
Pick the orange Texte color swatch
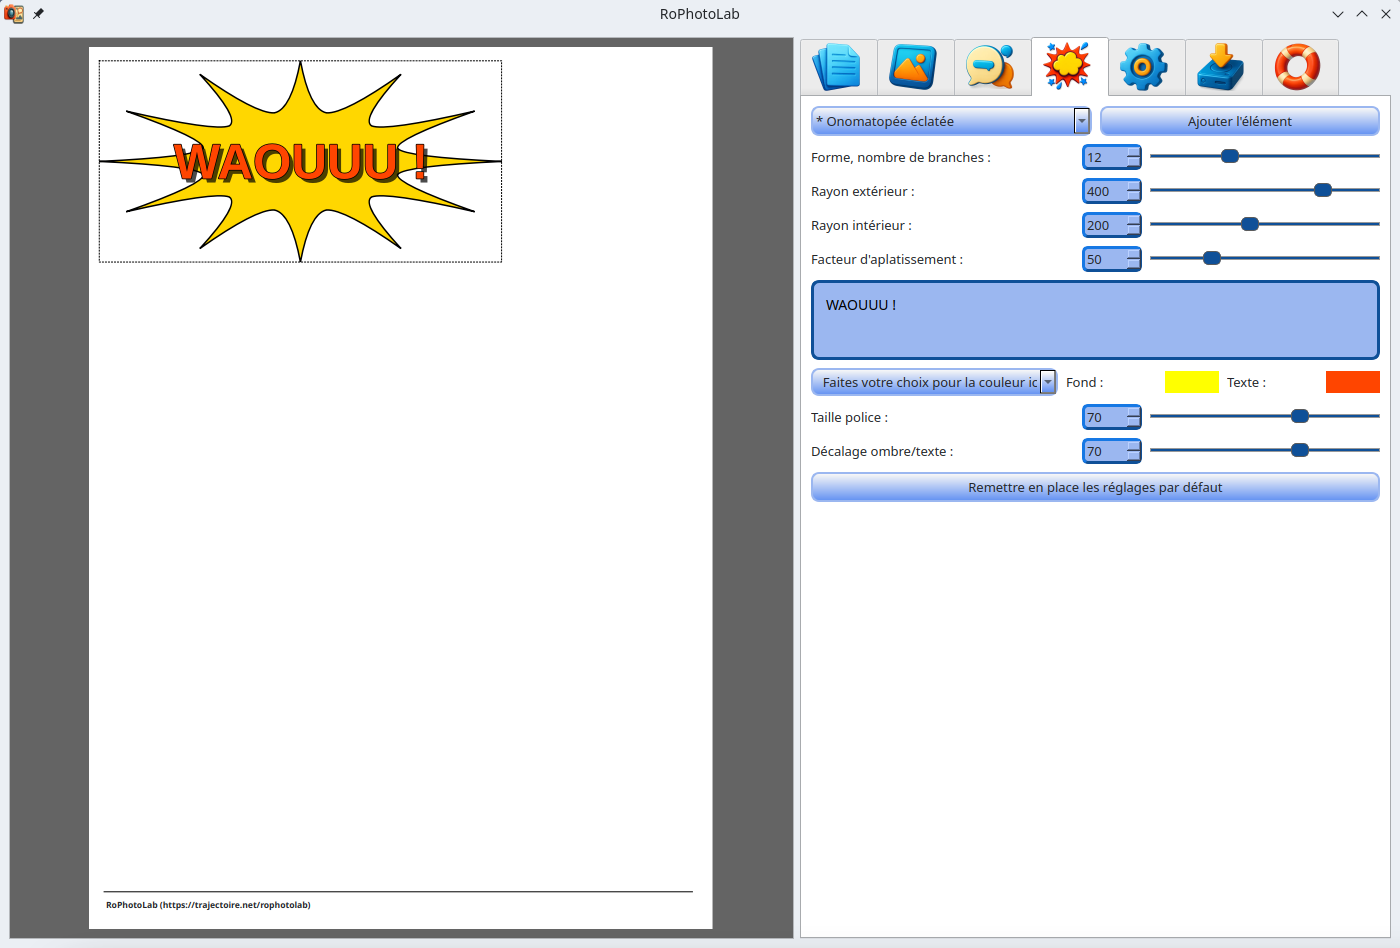(1352, 382)
